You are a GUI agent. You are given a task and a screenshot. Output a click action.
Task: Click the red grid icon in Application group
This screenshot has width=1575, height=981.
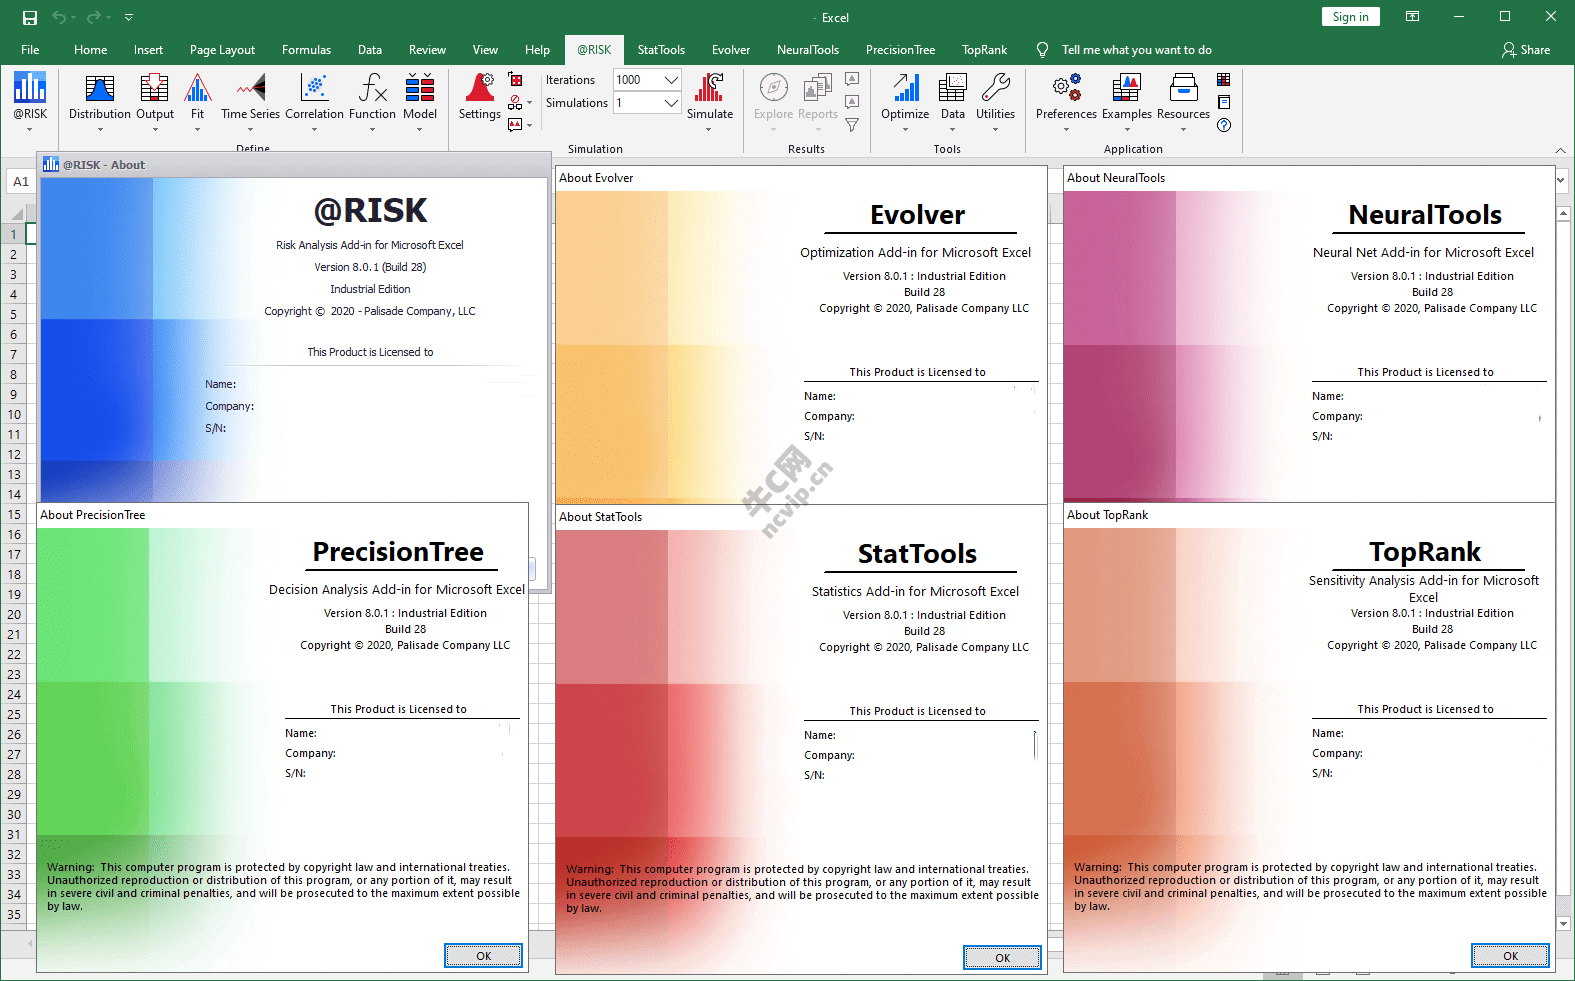(x=1224, y=79)
